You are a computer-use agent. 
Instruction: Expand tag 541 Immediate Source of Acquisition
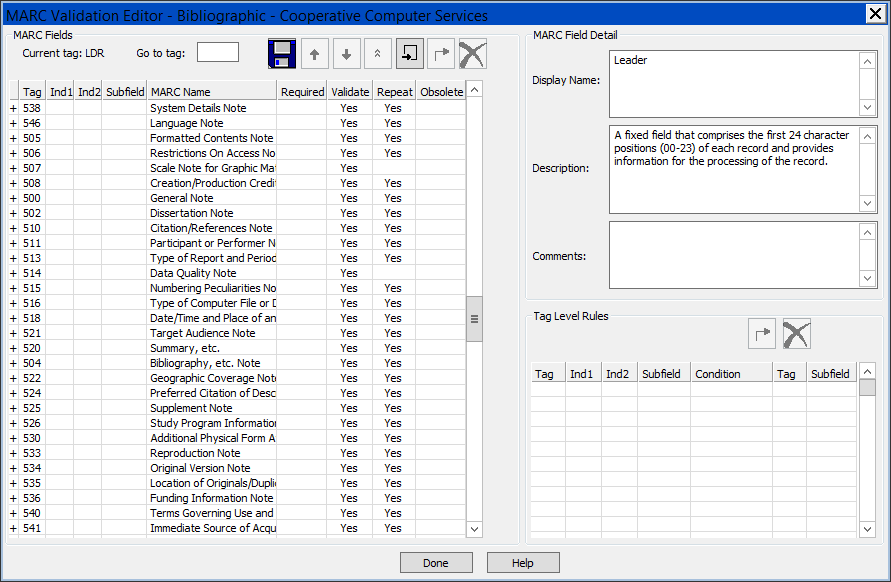point(13,528)
